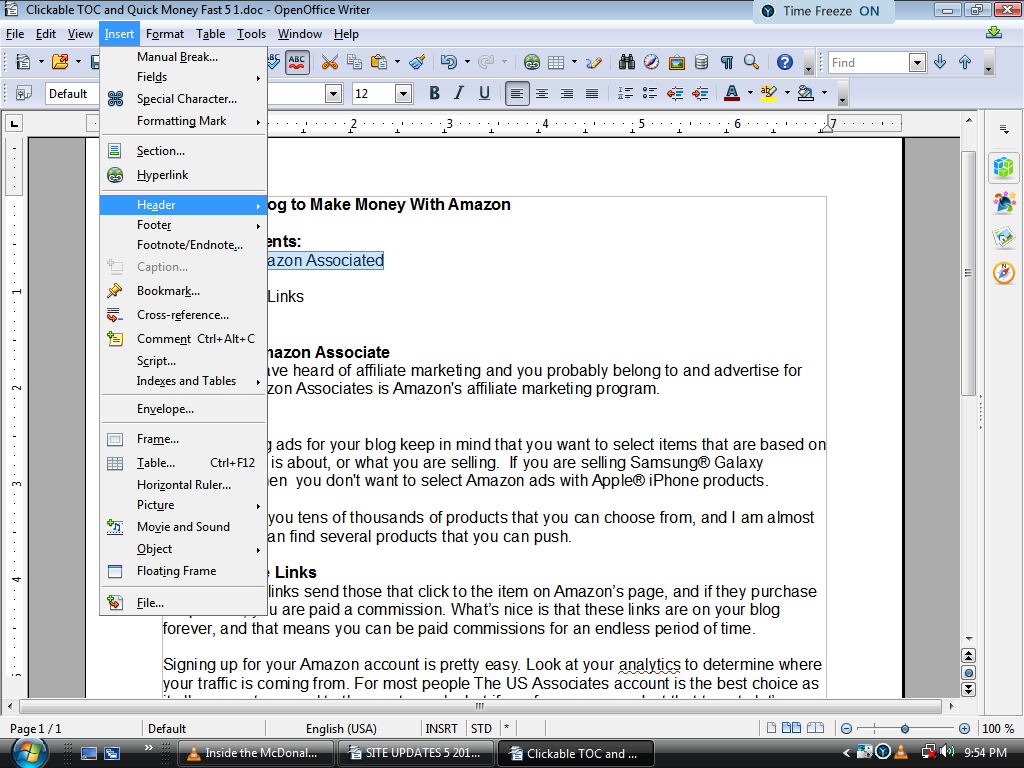Toggle Italic formatting
1024x768 pixels.
[459, 93]
